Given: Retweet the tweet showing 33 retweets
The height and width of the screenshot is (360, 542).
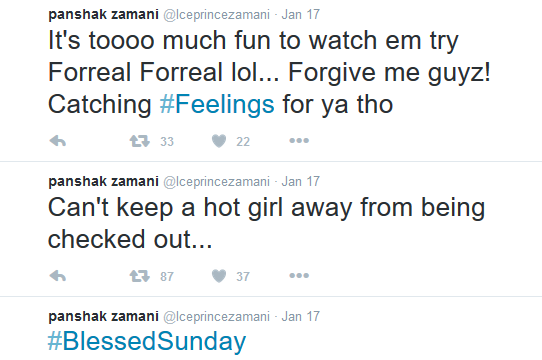Looking at the screenshot, I should pyautogui.click(x=140, y=141).
